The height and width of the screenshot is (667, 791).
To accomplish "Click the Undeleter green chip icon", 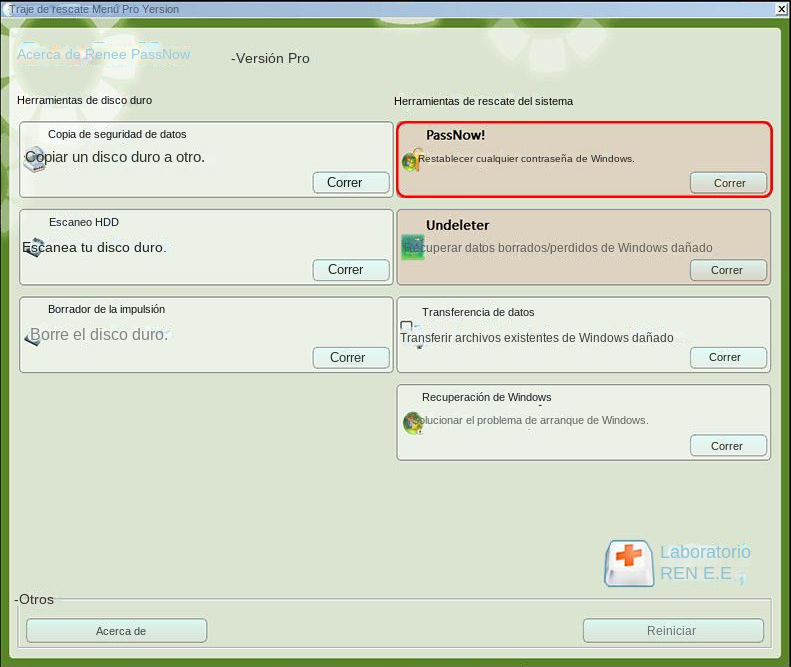I will [413, 247].
